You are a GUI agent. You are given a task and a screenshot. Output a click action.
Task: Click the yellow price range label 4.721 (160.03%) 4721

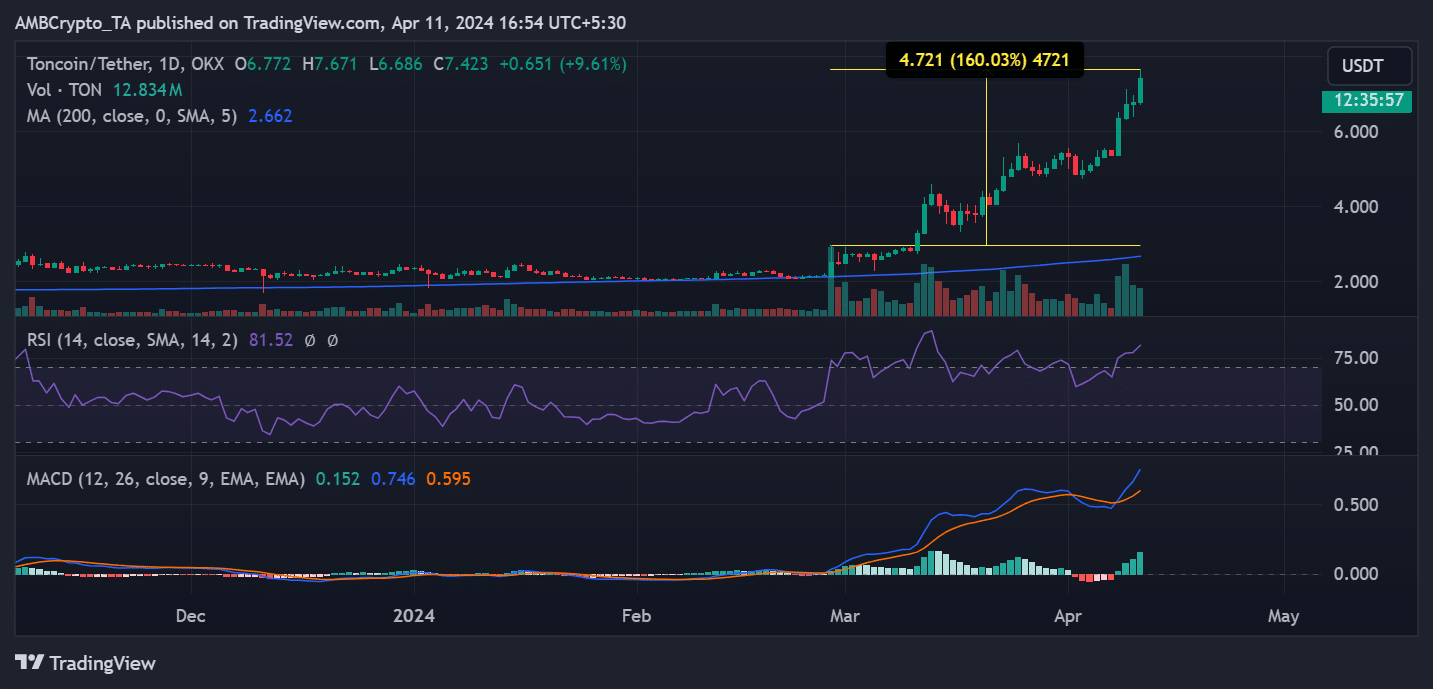click(x=985, y=60)
